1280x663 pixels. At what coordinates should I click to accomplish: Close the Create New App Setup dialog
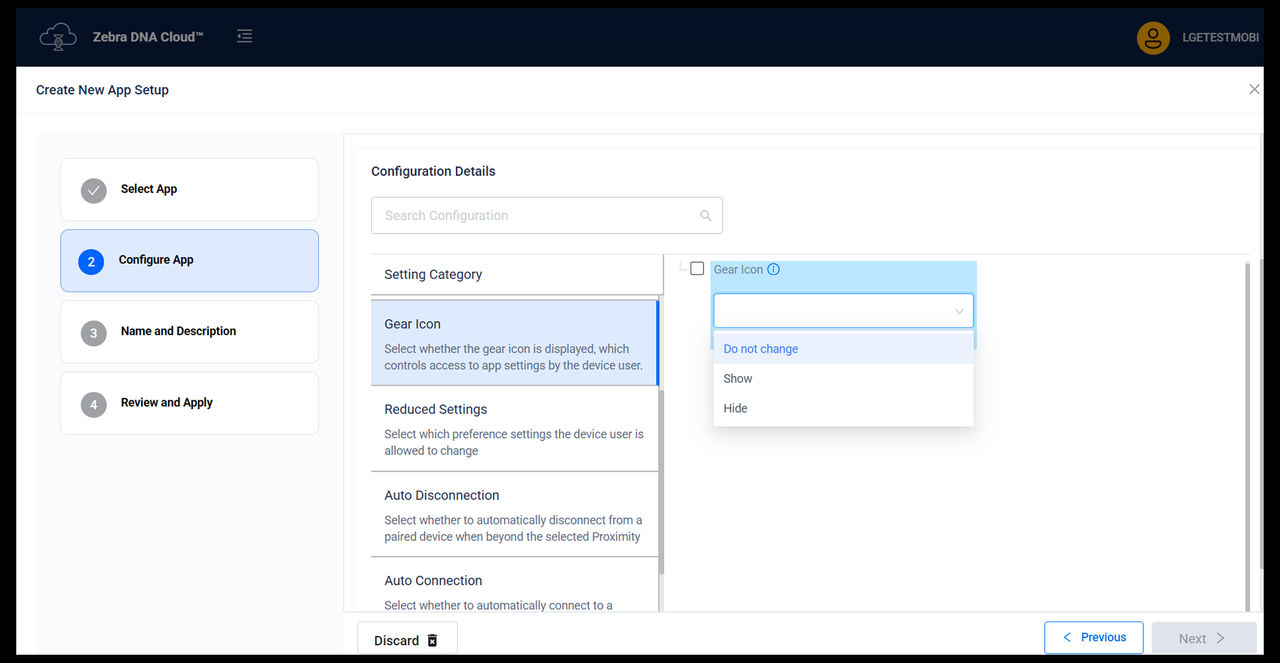point(1254,89)
